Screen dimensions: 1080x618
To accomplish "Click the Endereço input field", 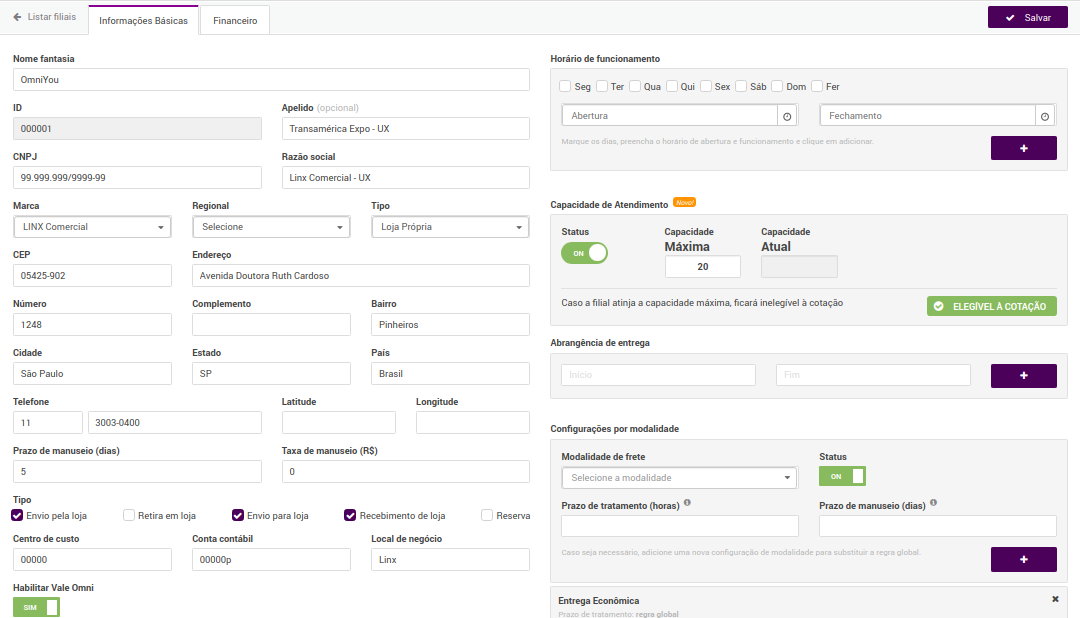I will (361, 276).
